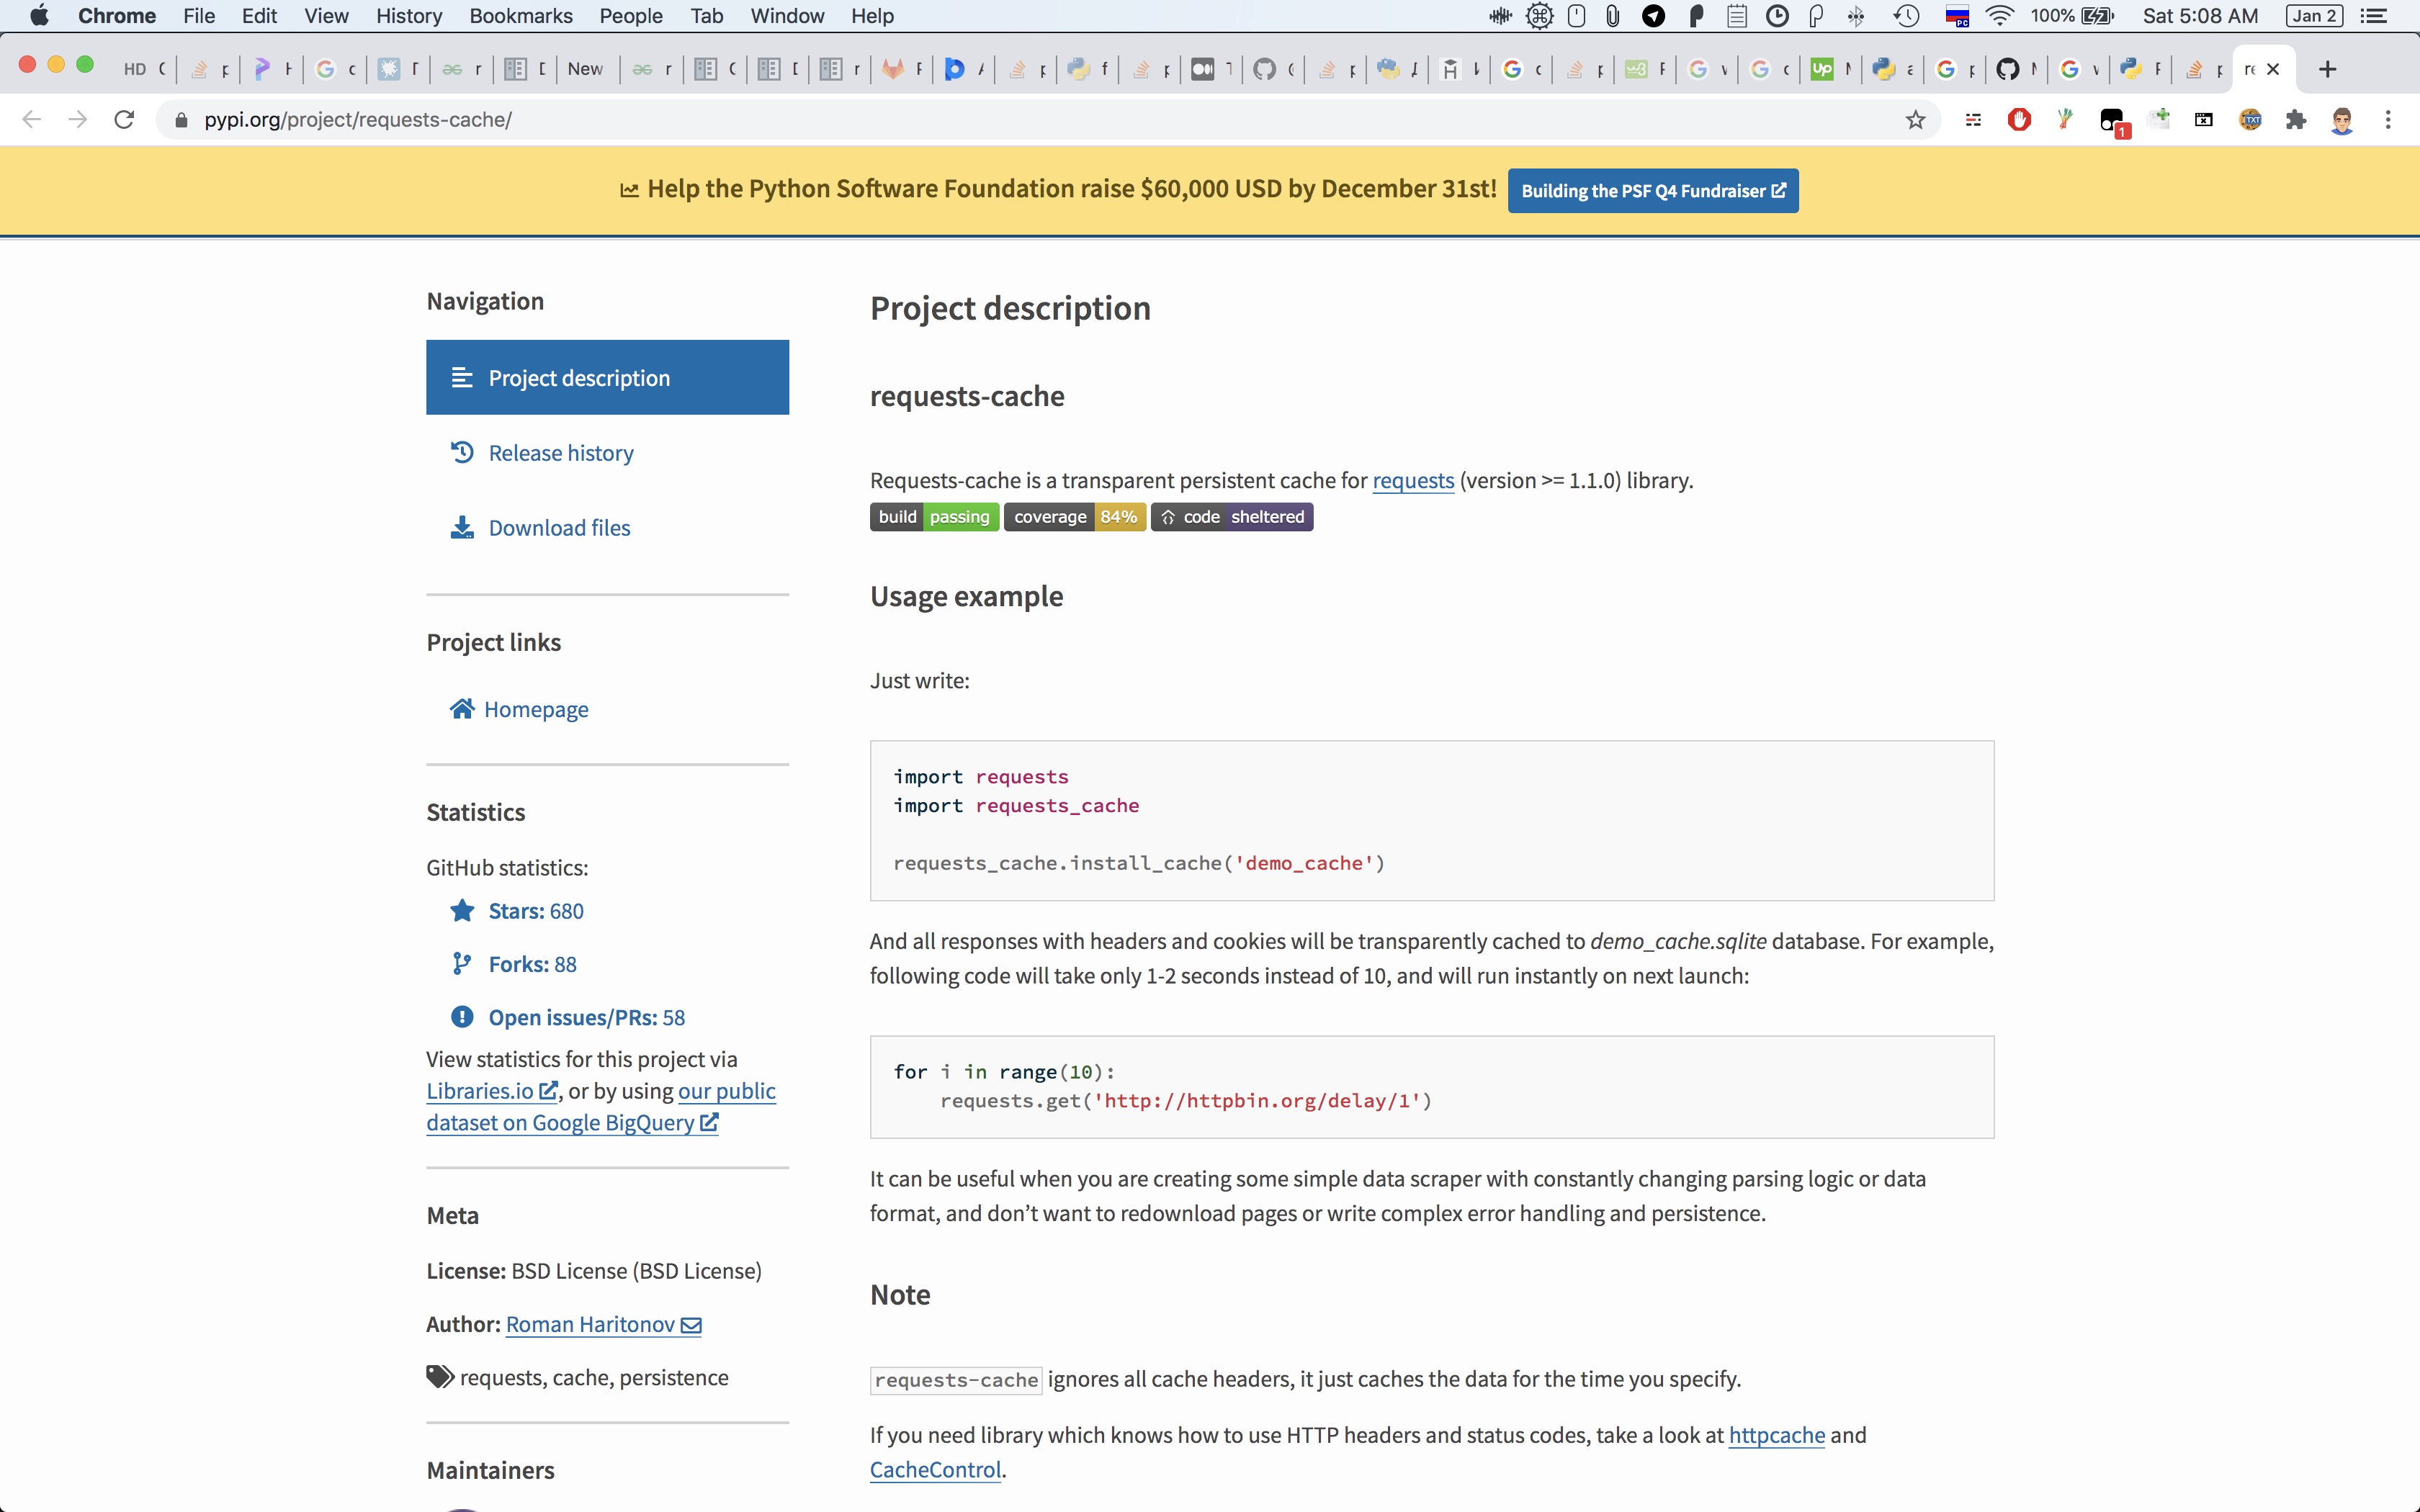Click the Forks branch icon
Viewport: 2420px width, 1512px height.
[x=462, y=964]
